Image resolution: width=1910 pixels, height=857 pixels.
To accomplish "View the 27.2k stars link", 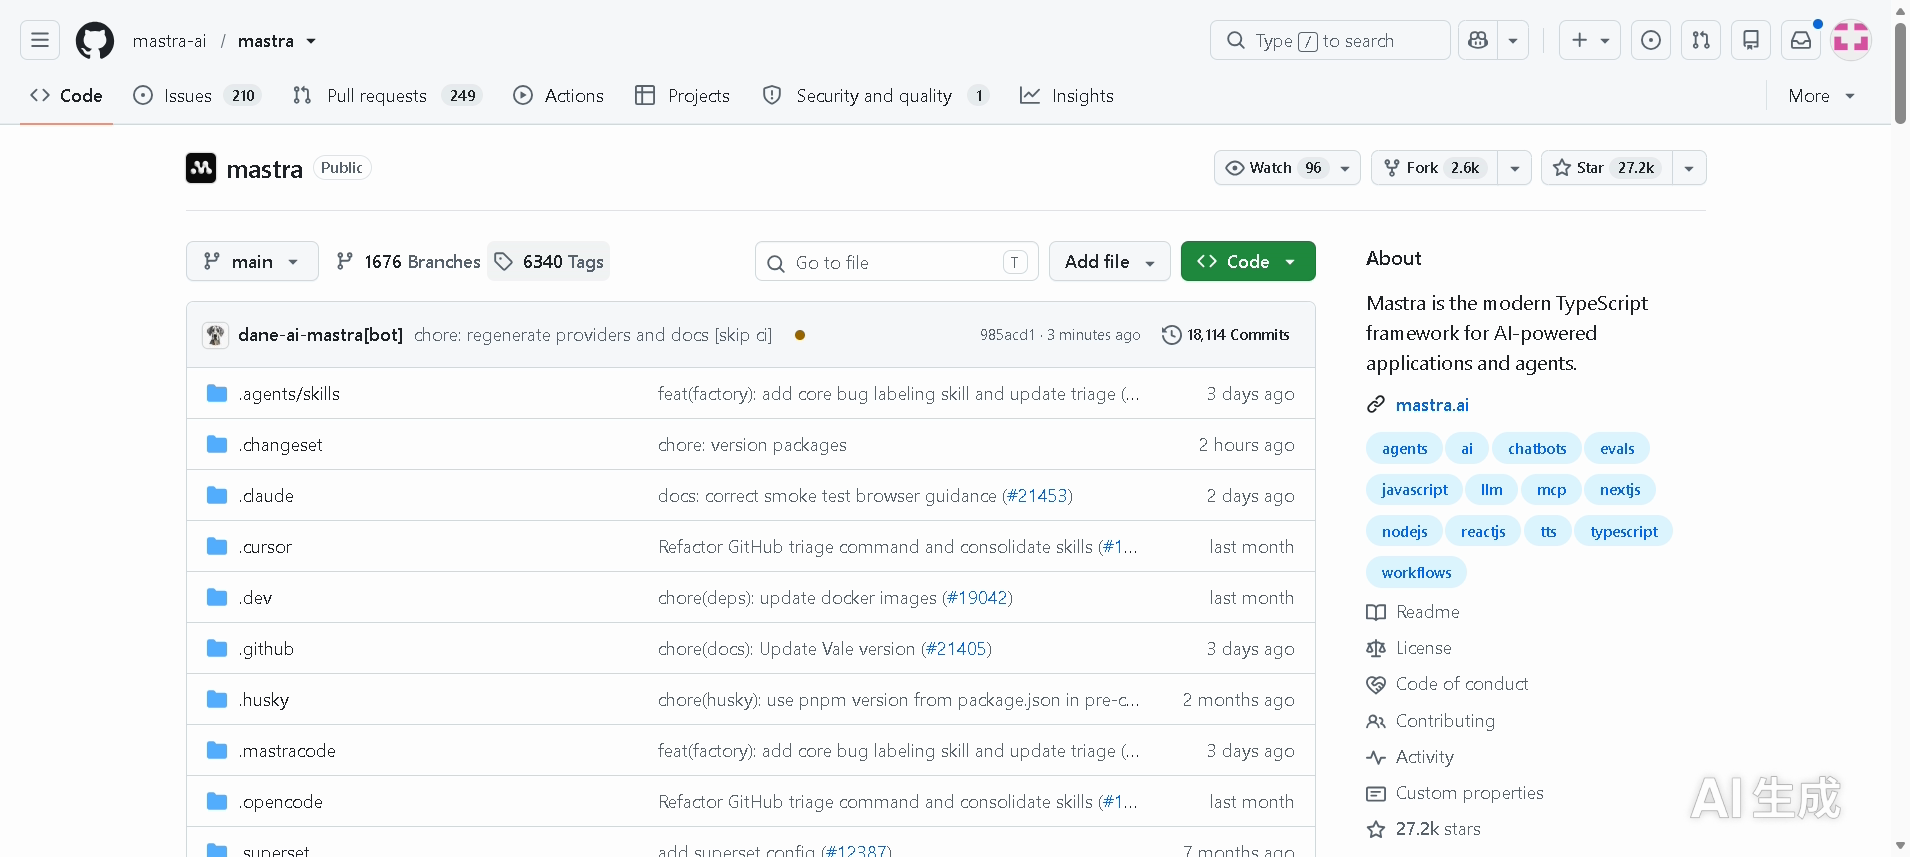I will coord(1438,829).
